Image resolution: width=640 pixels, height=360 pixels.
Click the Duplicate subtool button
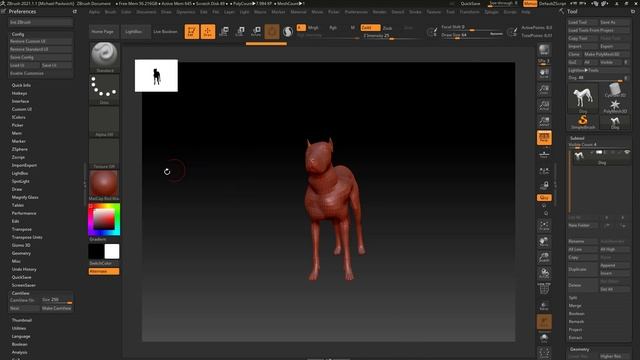(x=583, y=269)
